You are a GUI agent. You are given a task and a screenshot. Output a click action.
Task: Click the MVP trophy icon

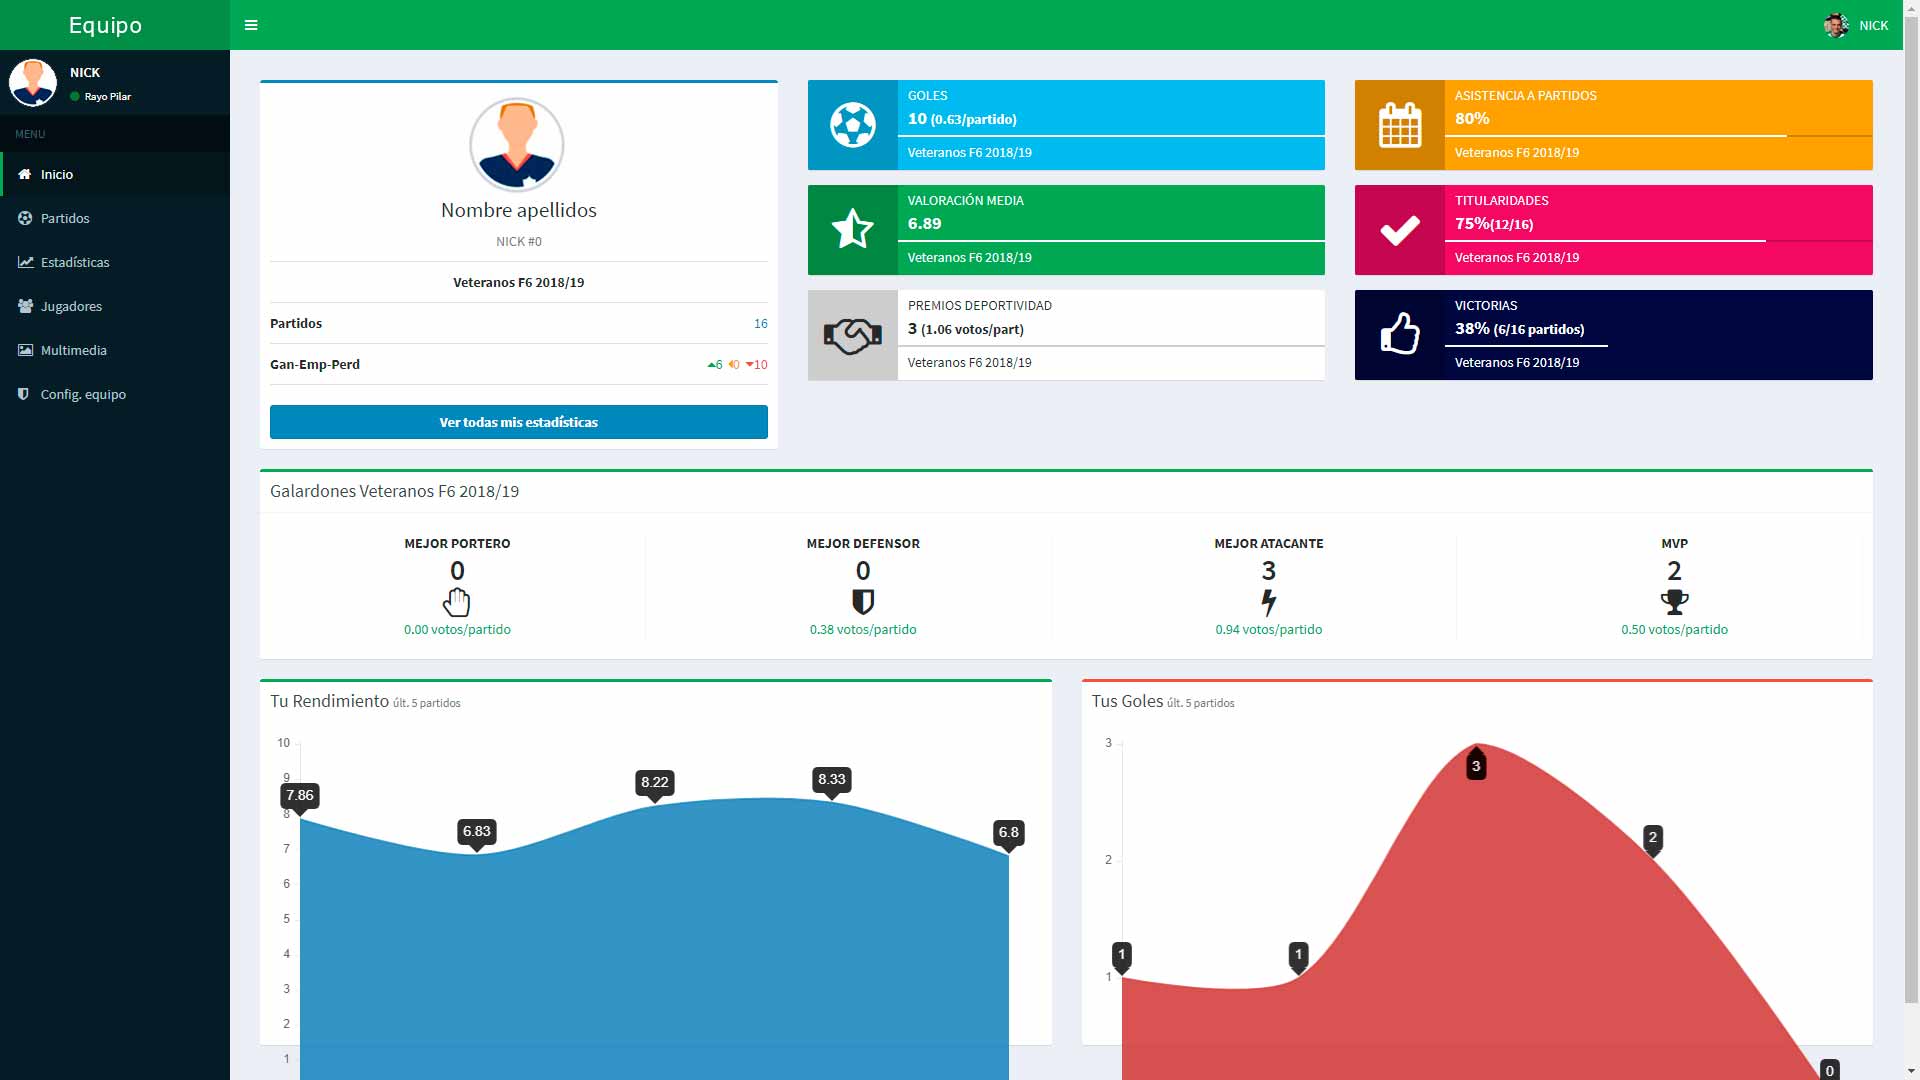1674,602
